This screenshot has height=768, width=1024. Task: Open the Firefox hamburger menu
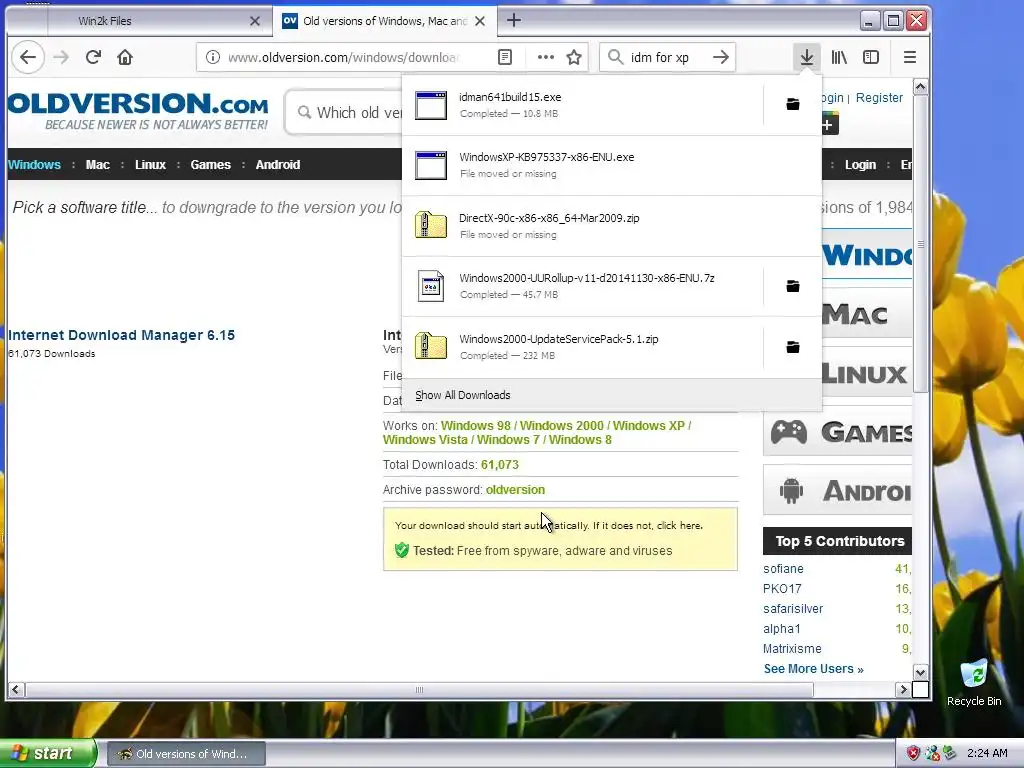pos(910,57)
